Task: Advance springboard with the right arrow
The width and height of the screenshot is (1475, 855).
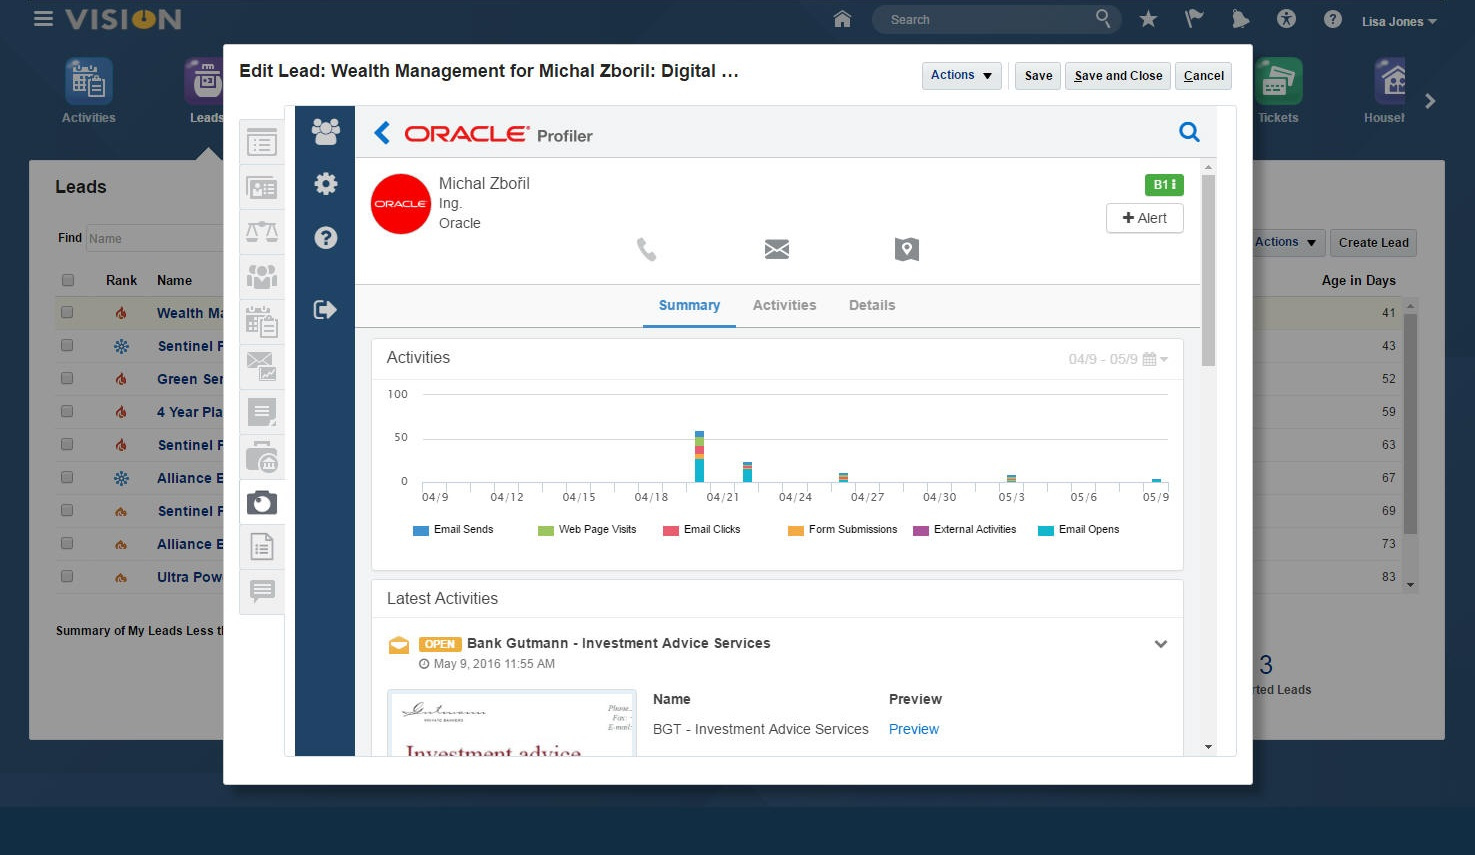Action: click(1430, 101)
